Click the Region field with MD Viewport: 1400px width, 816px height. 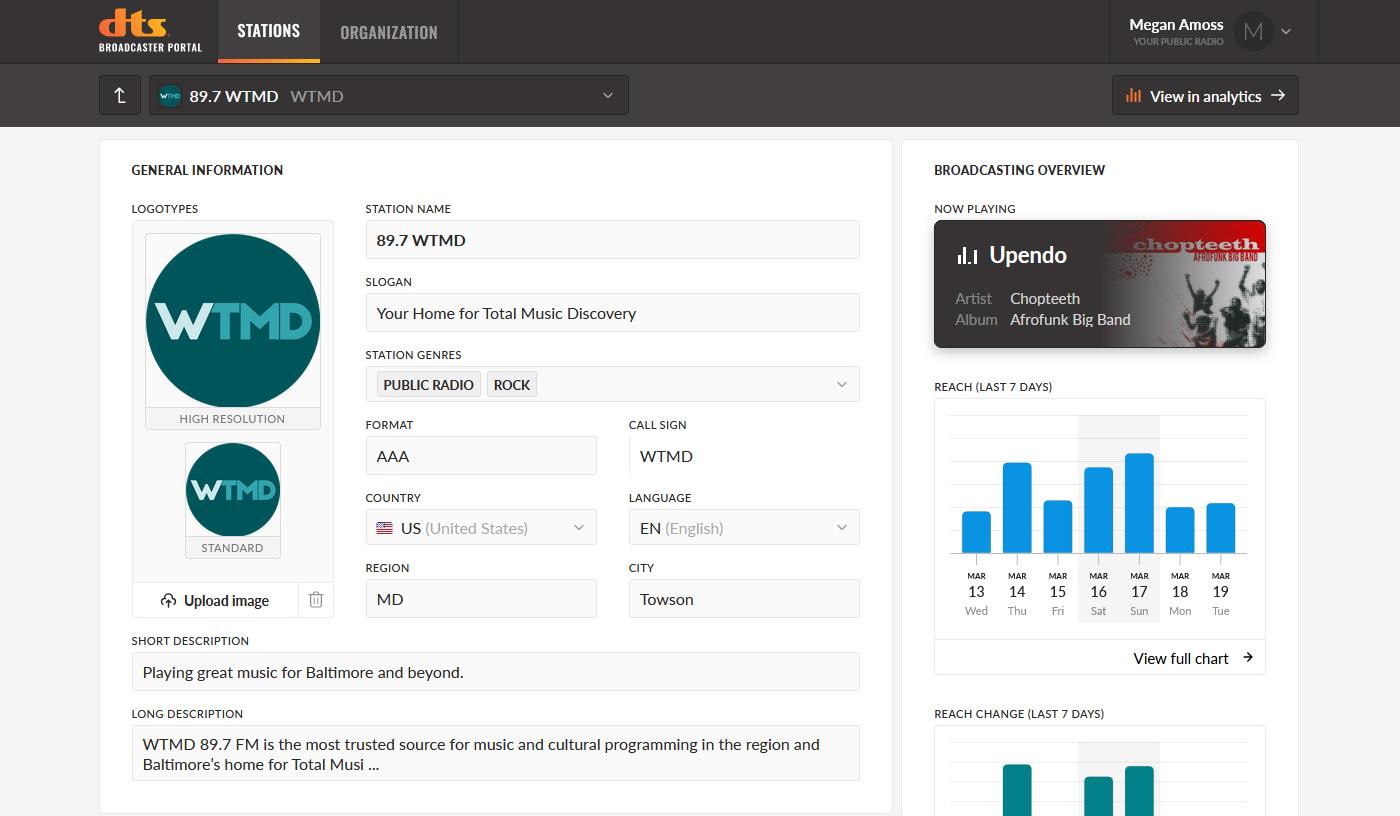pyautogui.click(x=481, y=599)
